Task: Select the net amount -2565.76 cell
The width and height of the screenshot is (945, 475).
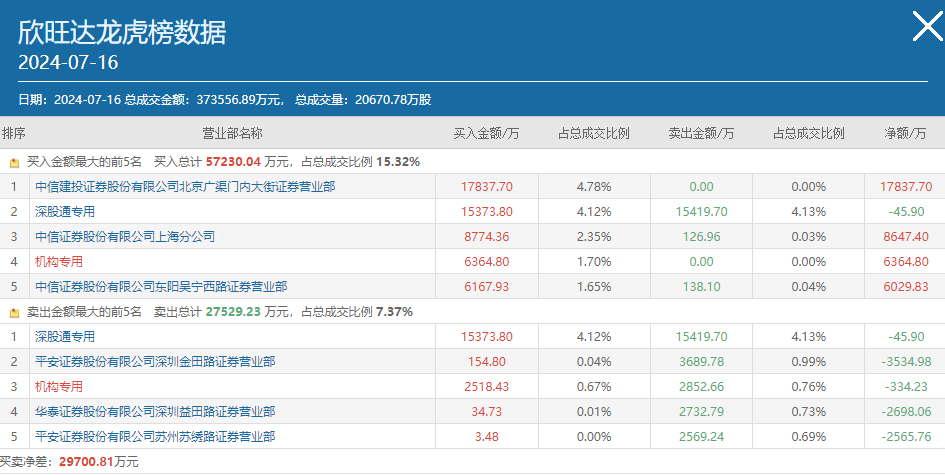Action: point(906,437)
